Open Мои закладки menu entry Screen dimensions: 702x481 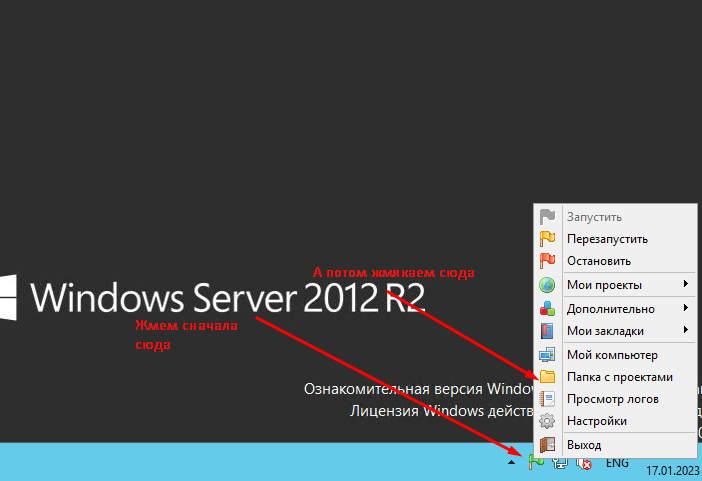615,331
